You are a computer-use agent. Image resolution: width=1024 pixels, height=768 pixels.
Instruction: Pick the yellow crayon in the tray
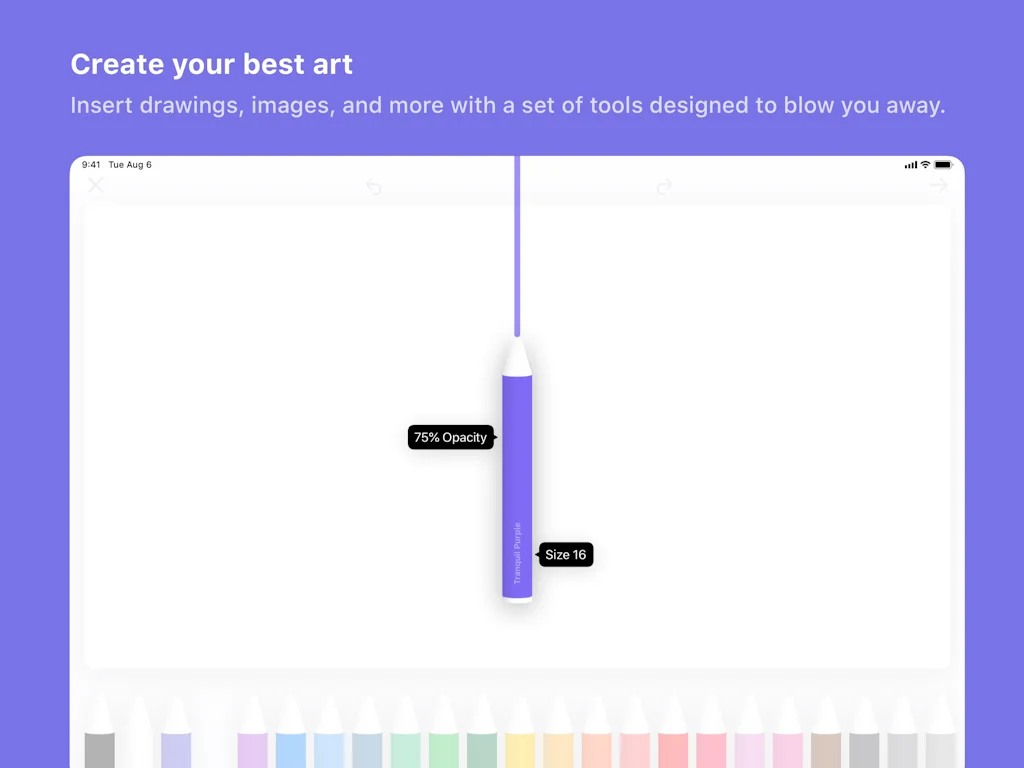[x=520, y=740]
